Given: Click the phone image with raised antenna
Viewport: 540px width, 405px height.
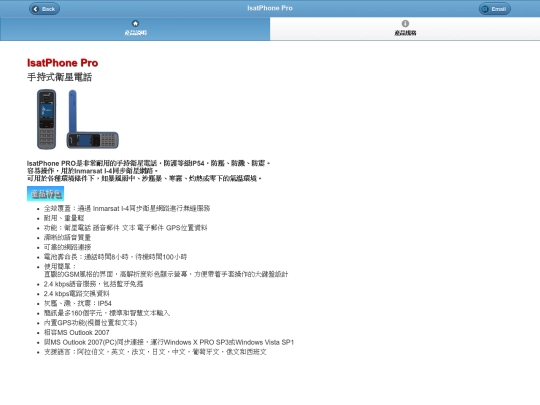Looking at the screenshot, I should pyautogui.click(x=92, y=119).
